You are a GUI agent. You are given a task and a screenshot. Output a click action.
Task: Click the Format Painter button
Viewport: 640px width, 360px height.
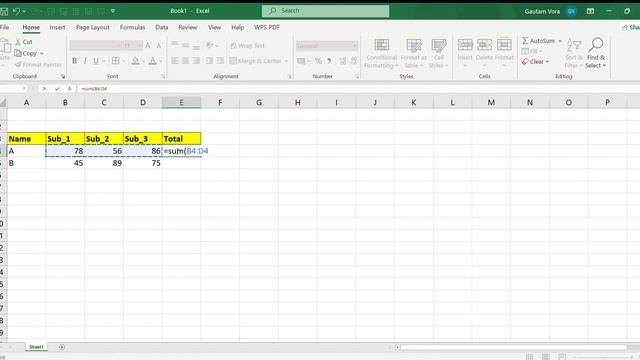click(38, 64)
